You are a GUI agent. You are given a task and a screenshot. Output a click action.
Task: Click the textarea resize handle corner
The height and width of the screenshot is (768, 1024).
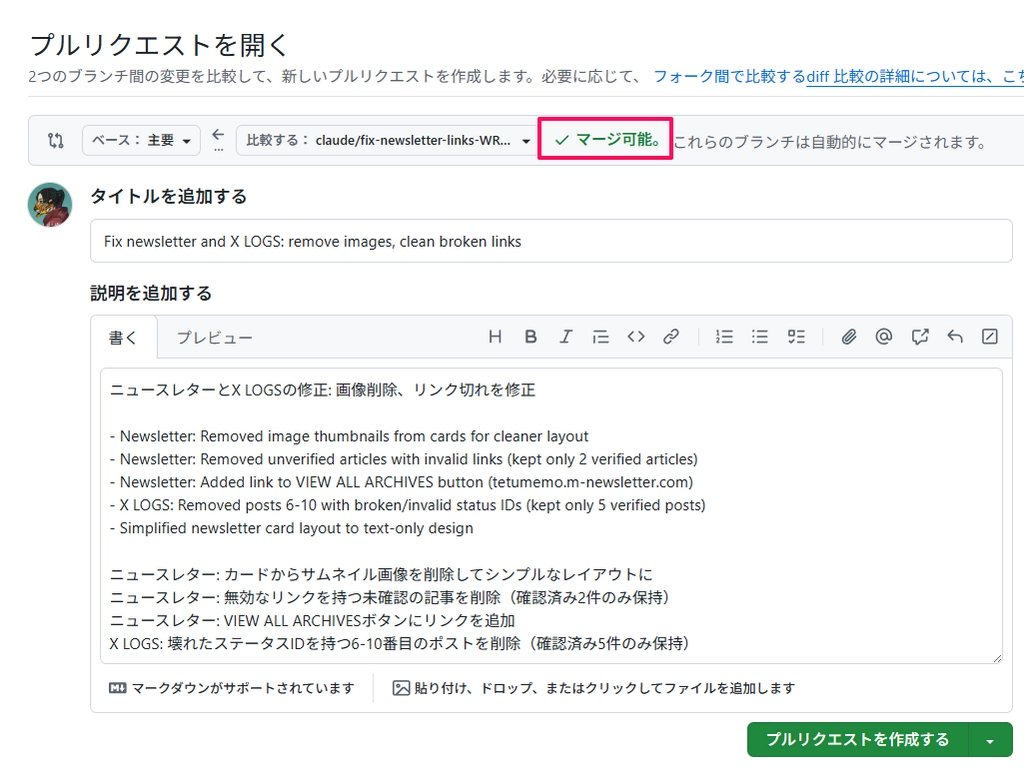[997, 658]
